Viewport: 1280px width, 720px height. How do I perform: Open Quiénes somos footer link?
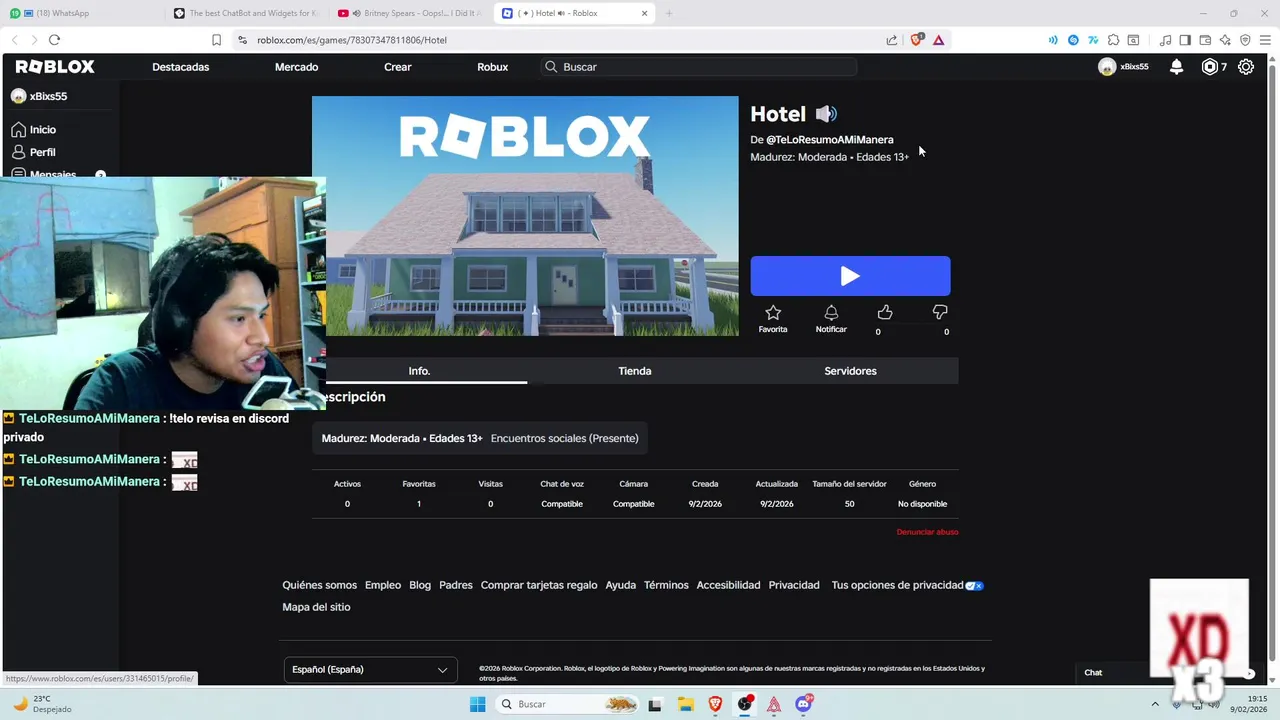[319, 585]
